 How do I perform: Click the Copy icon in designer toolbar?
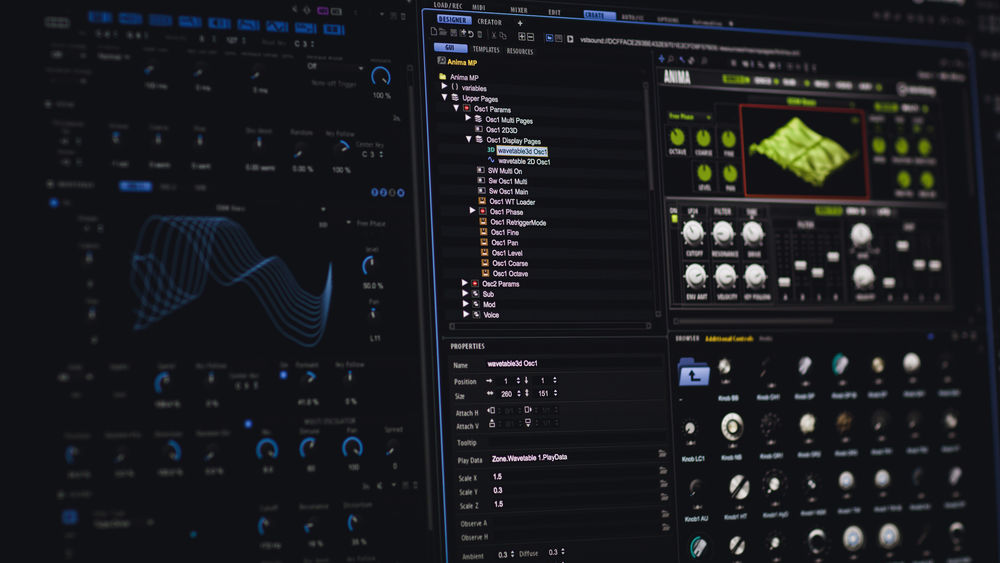coord(503,36)
